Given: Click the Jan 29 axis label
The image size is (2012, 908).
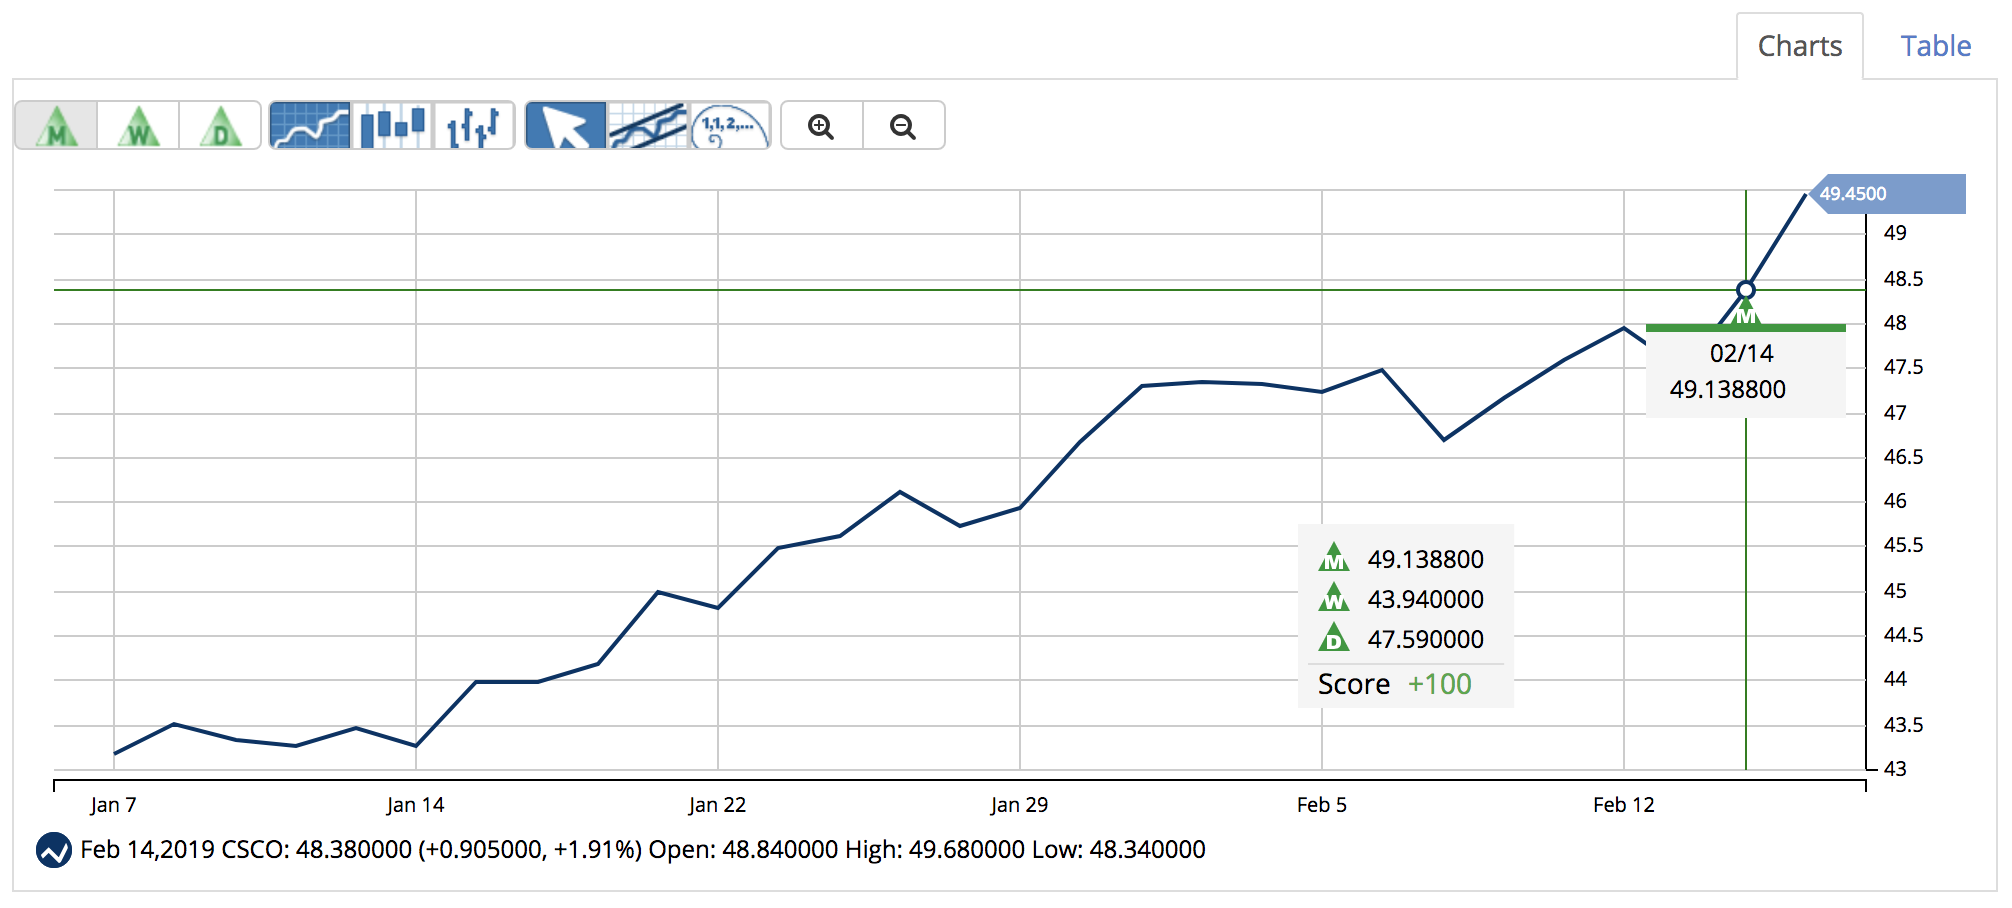Looking at the screenshot, I should 1019,805.
